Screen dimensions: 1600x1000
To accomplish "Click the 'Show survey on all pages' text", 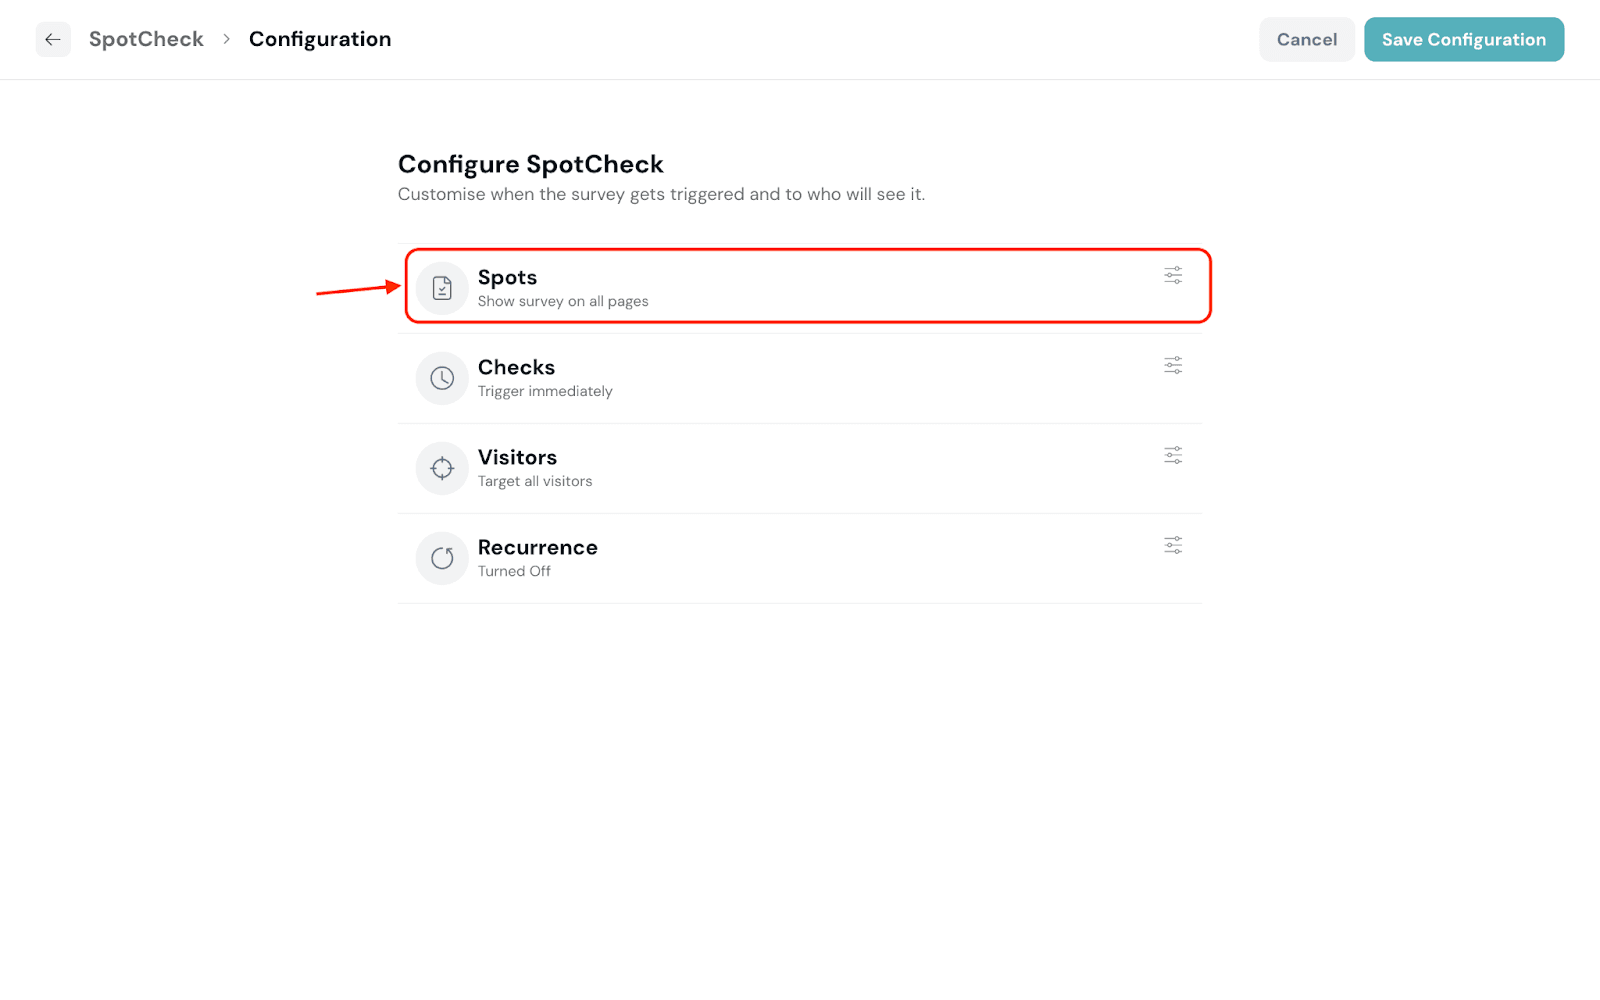I will click(563, 301).
